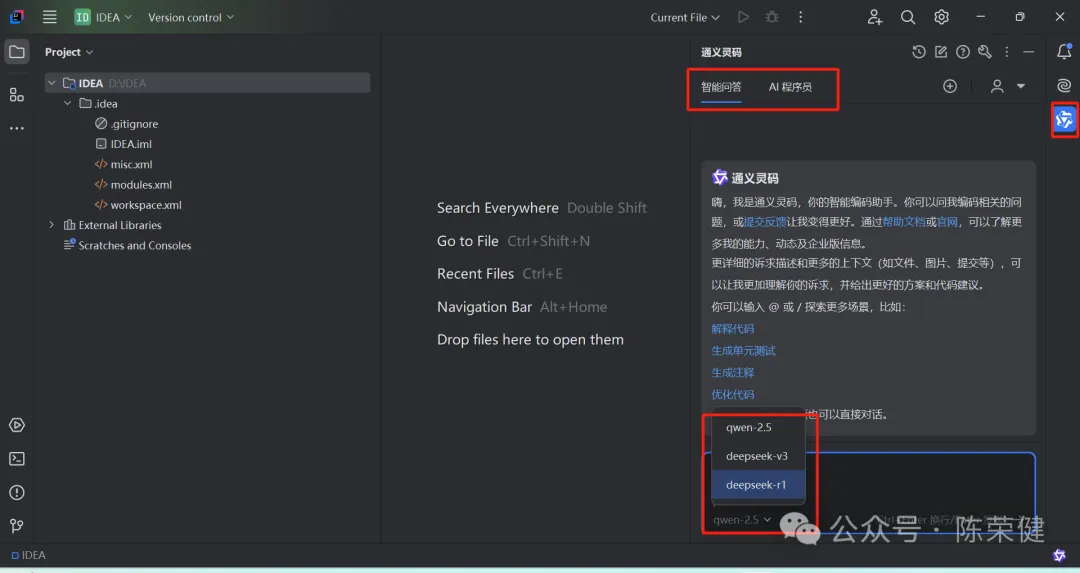Select qwen-2.5 model option
Image resolution: width=1080 pixels, height=573 pixels.
[x=758, y=428]
